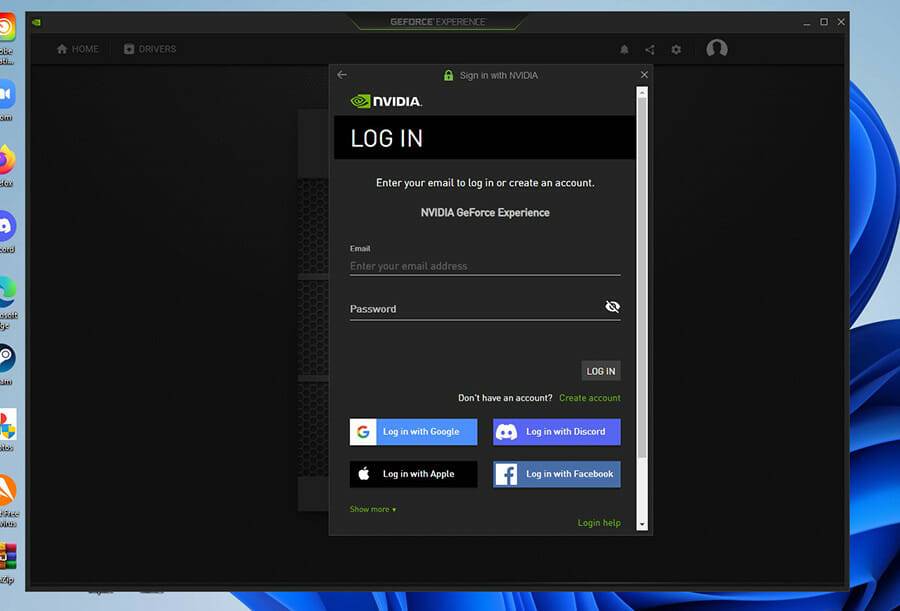Click the back arrow in the sign-in dialog

point(341,74)
